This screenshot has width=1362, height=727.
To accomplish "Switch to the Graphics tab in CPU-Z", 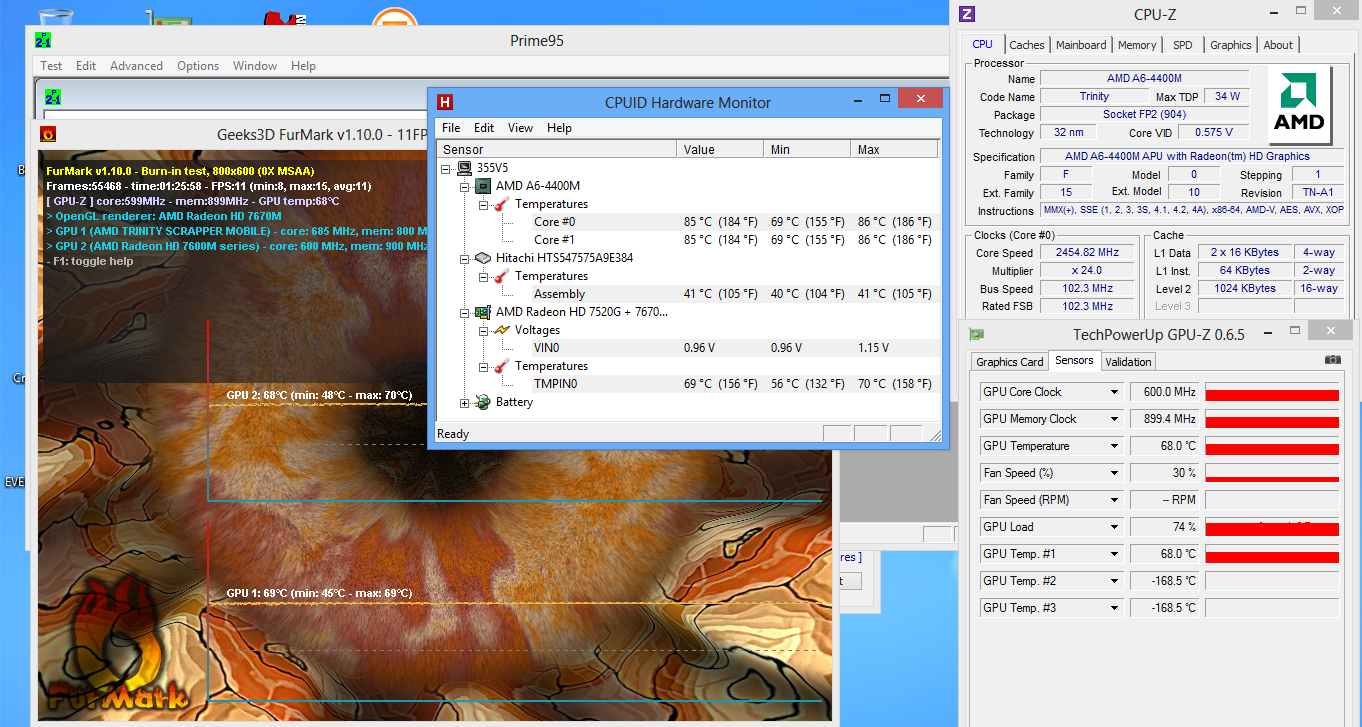I will (1230, 45).
